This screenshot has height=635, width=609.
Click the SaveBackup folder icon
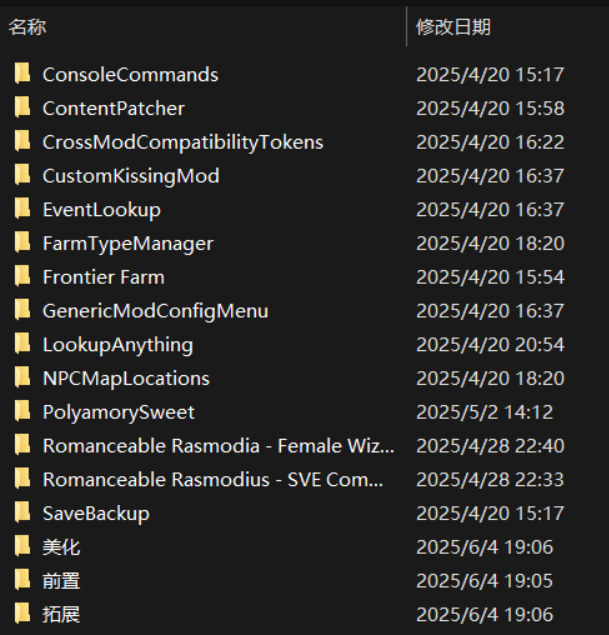pos(22,514)
